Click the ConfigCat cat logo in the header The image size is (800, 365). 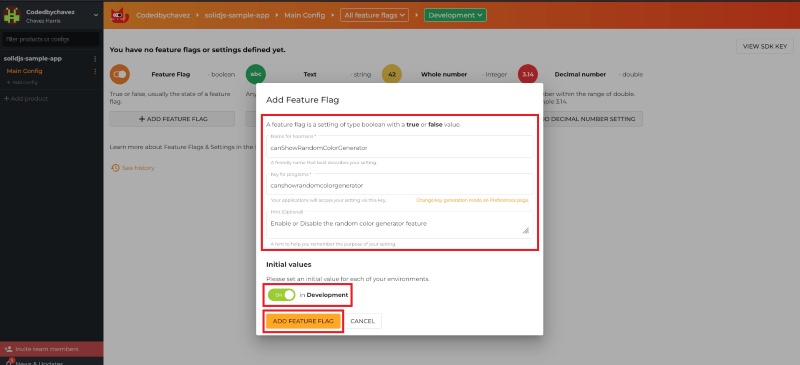[120, 15]
